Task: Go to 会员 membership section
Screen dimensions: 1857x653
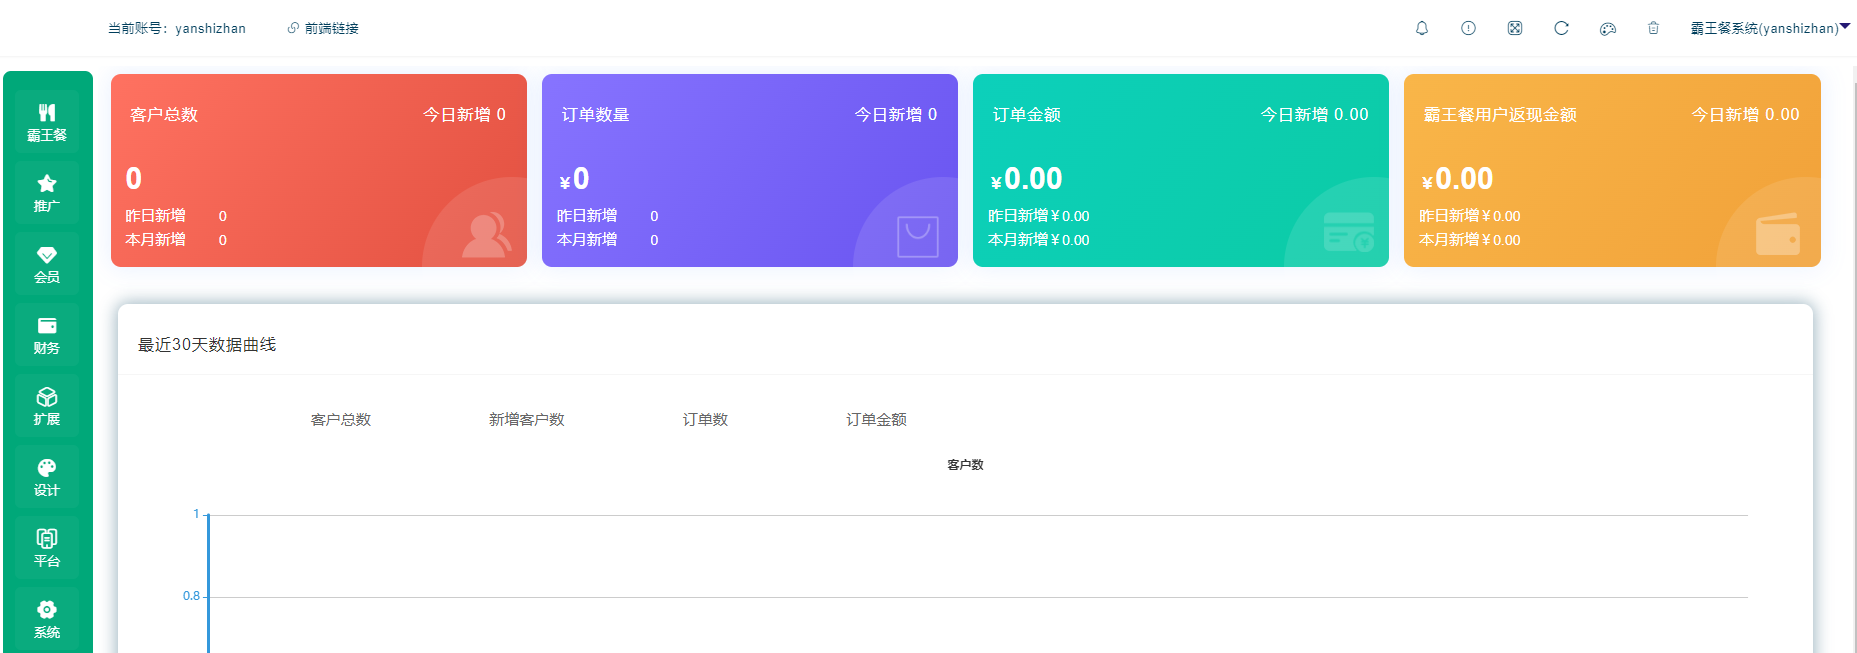Action: (47, 264)
